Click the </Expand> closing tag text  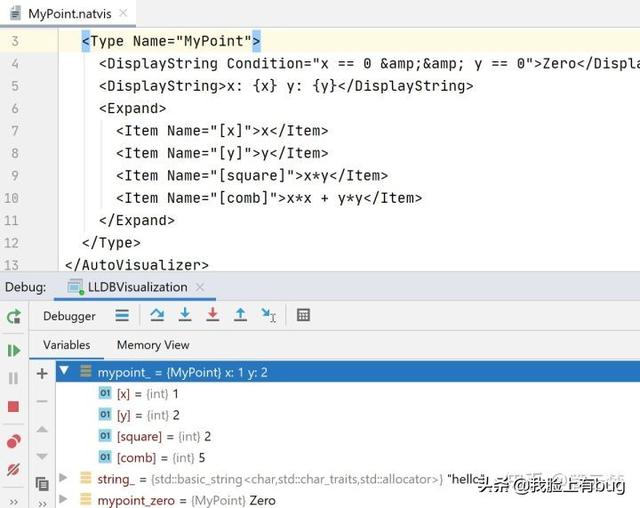[x=137, y=221]
